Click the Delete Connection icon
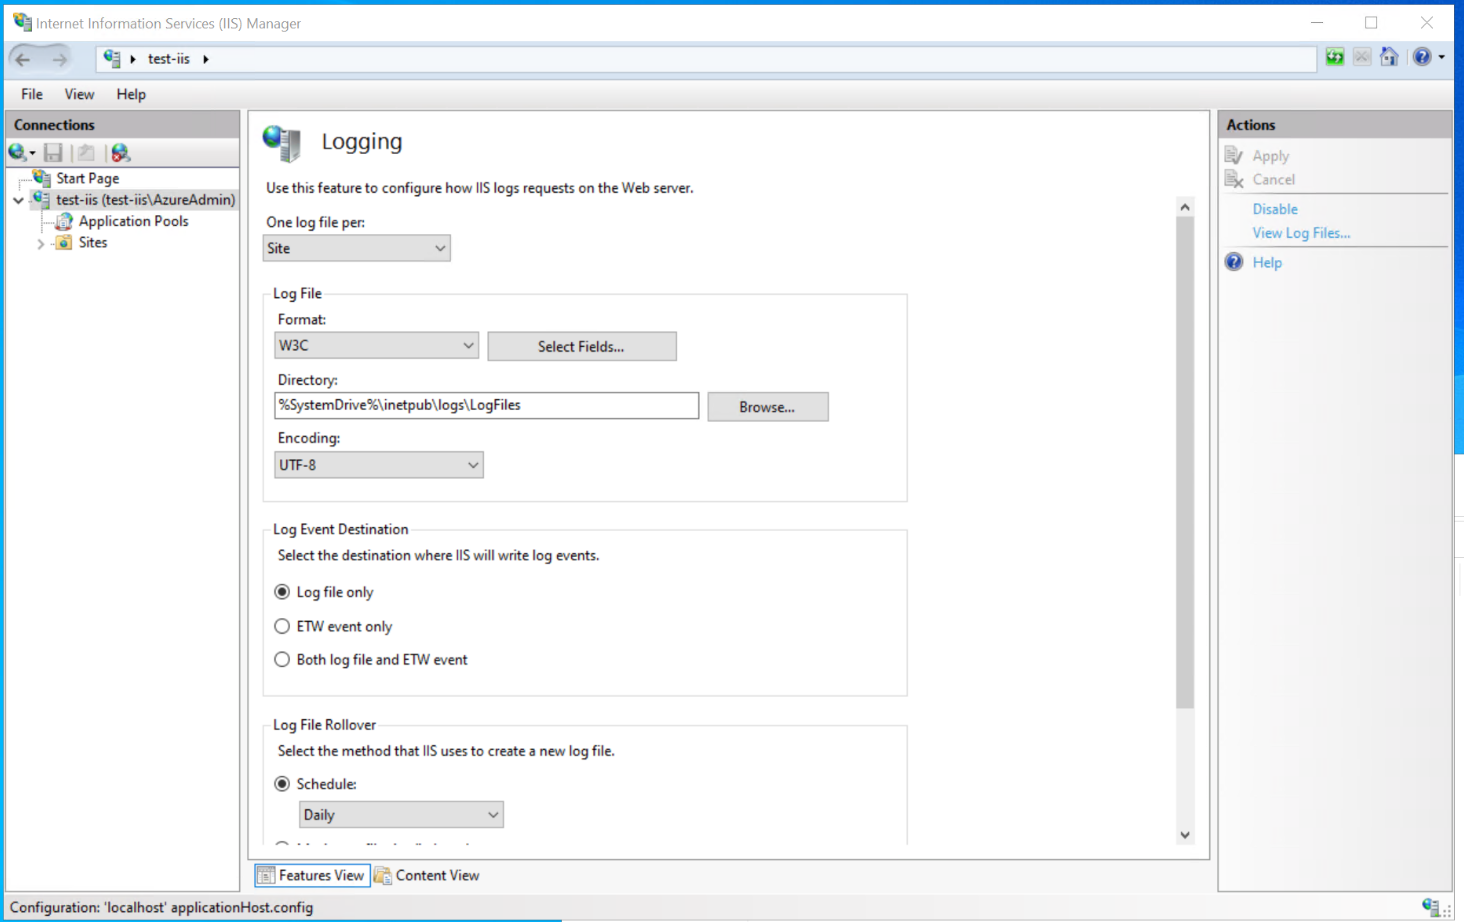Viewport: 1464px width, 922px height. click(120, 153)
